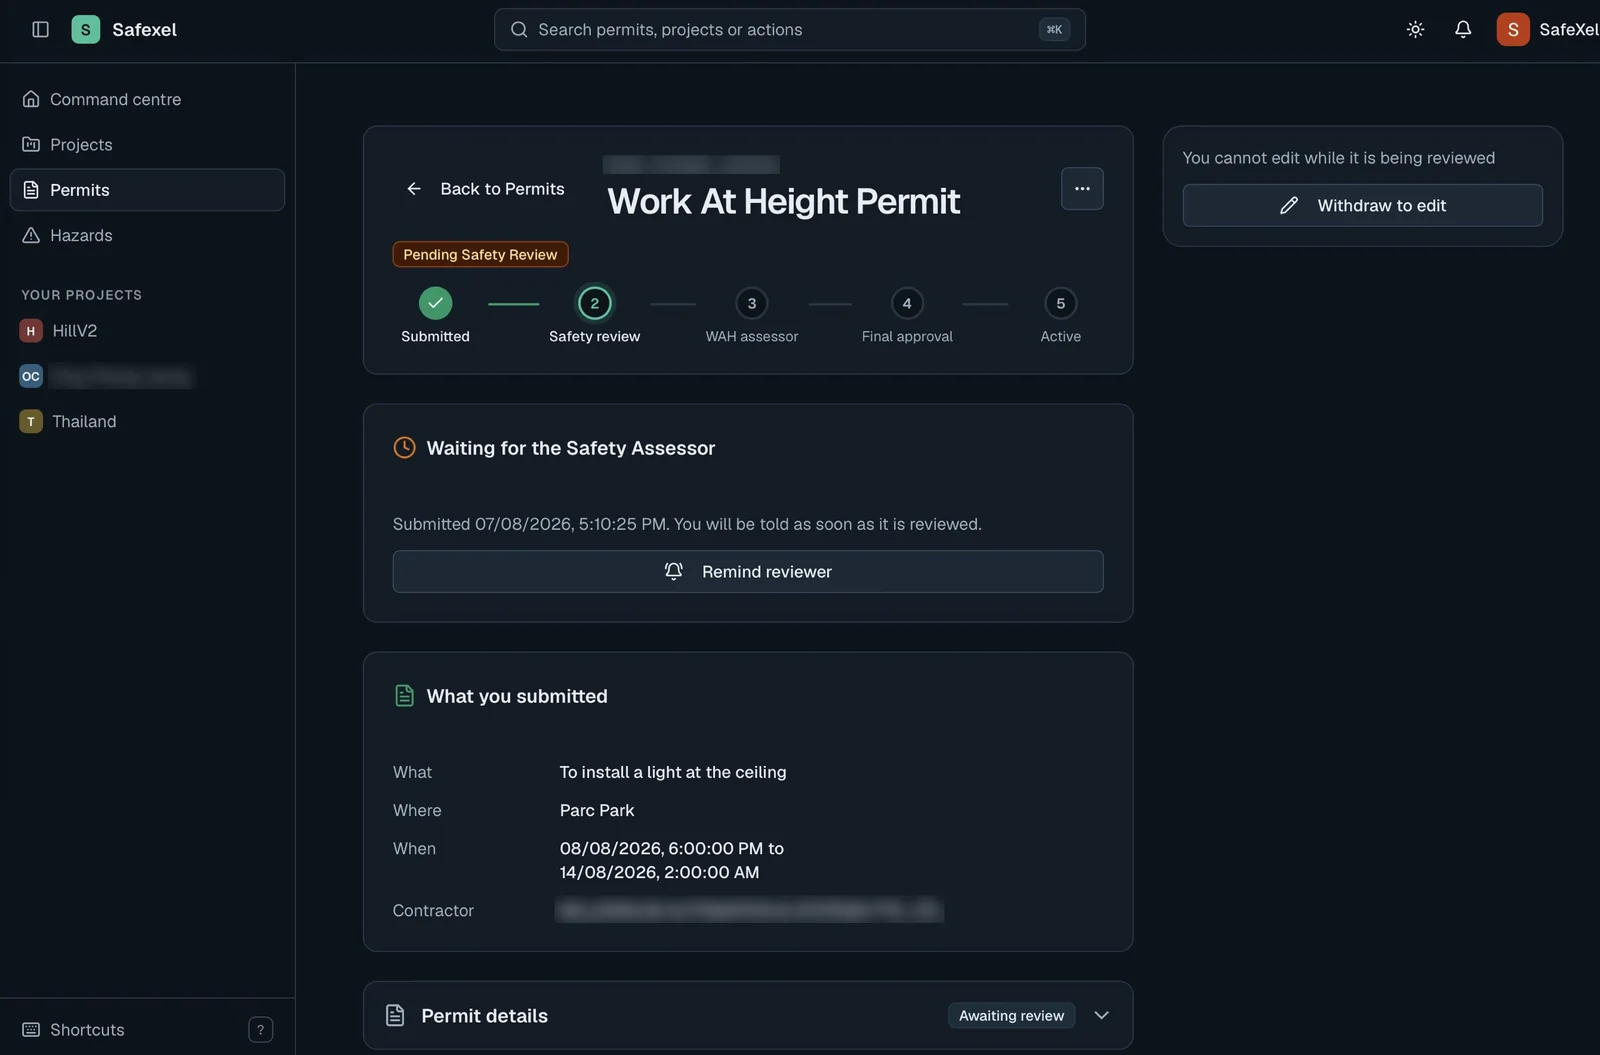Viewport: 1600px width, 1055px height.
Task: Click the document icon beside What you submitted
Action: point(404,695)
